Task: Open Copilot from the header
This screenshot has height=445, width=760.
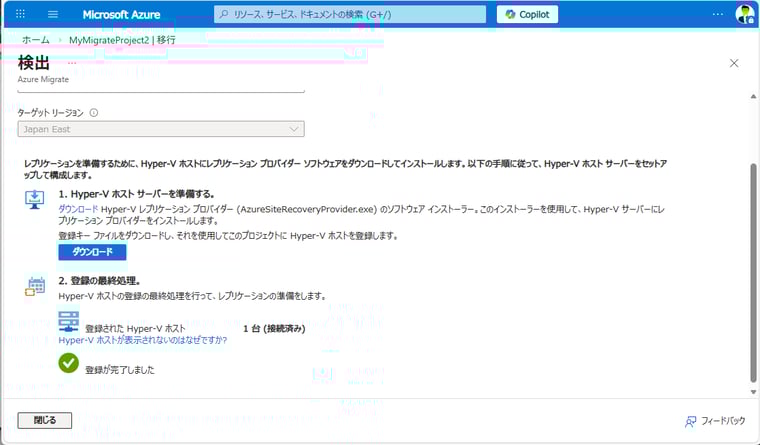Action: point(527,15)
